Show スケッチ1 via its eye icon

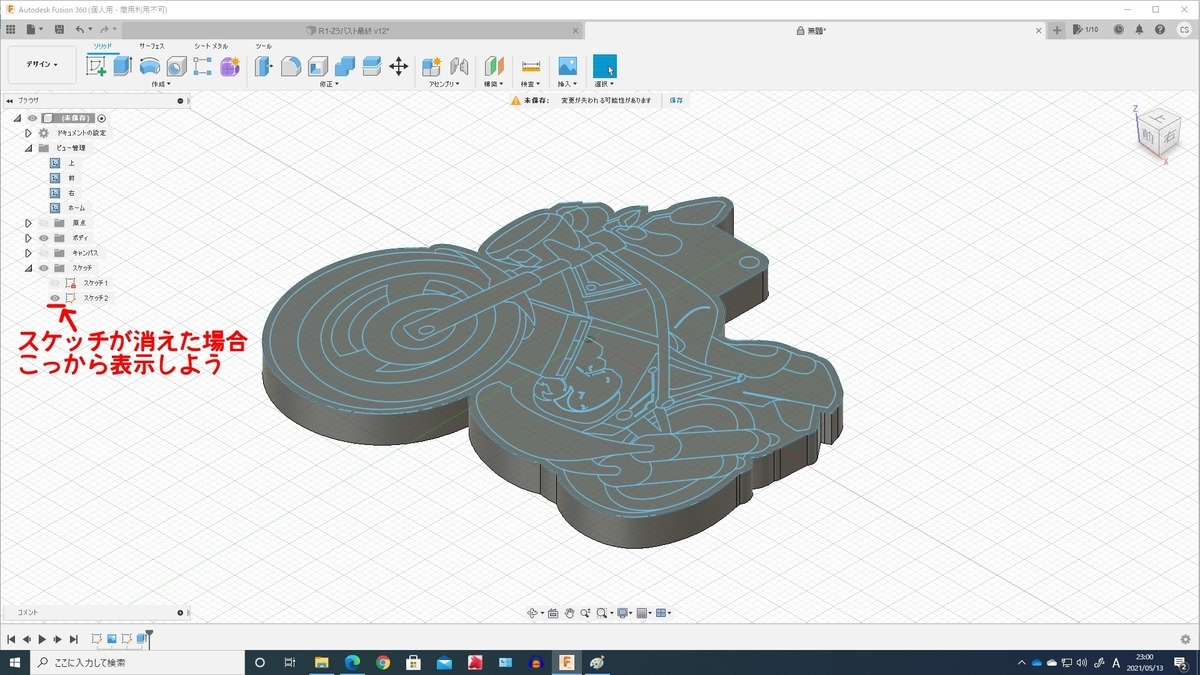click(x=55, y=283)
